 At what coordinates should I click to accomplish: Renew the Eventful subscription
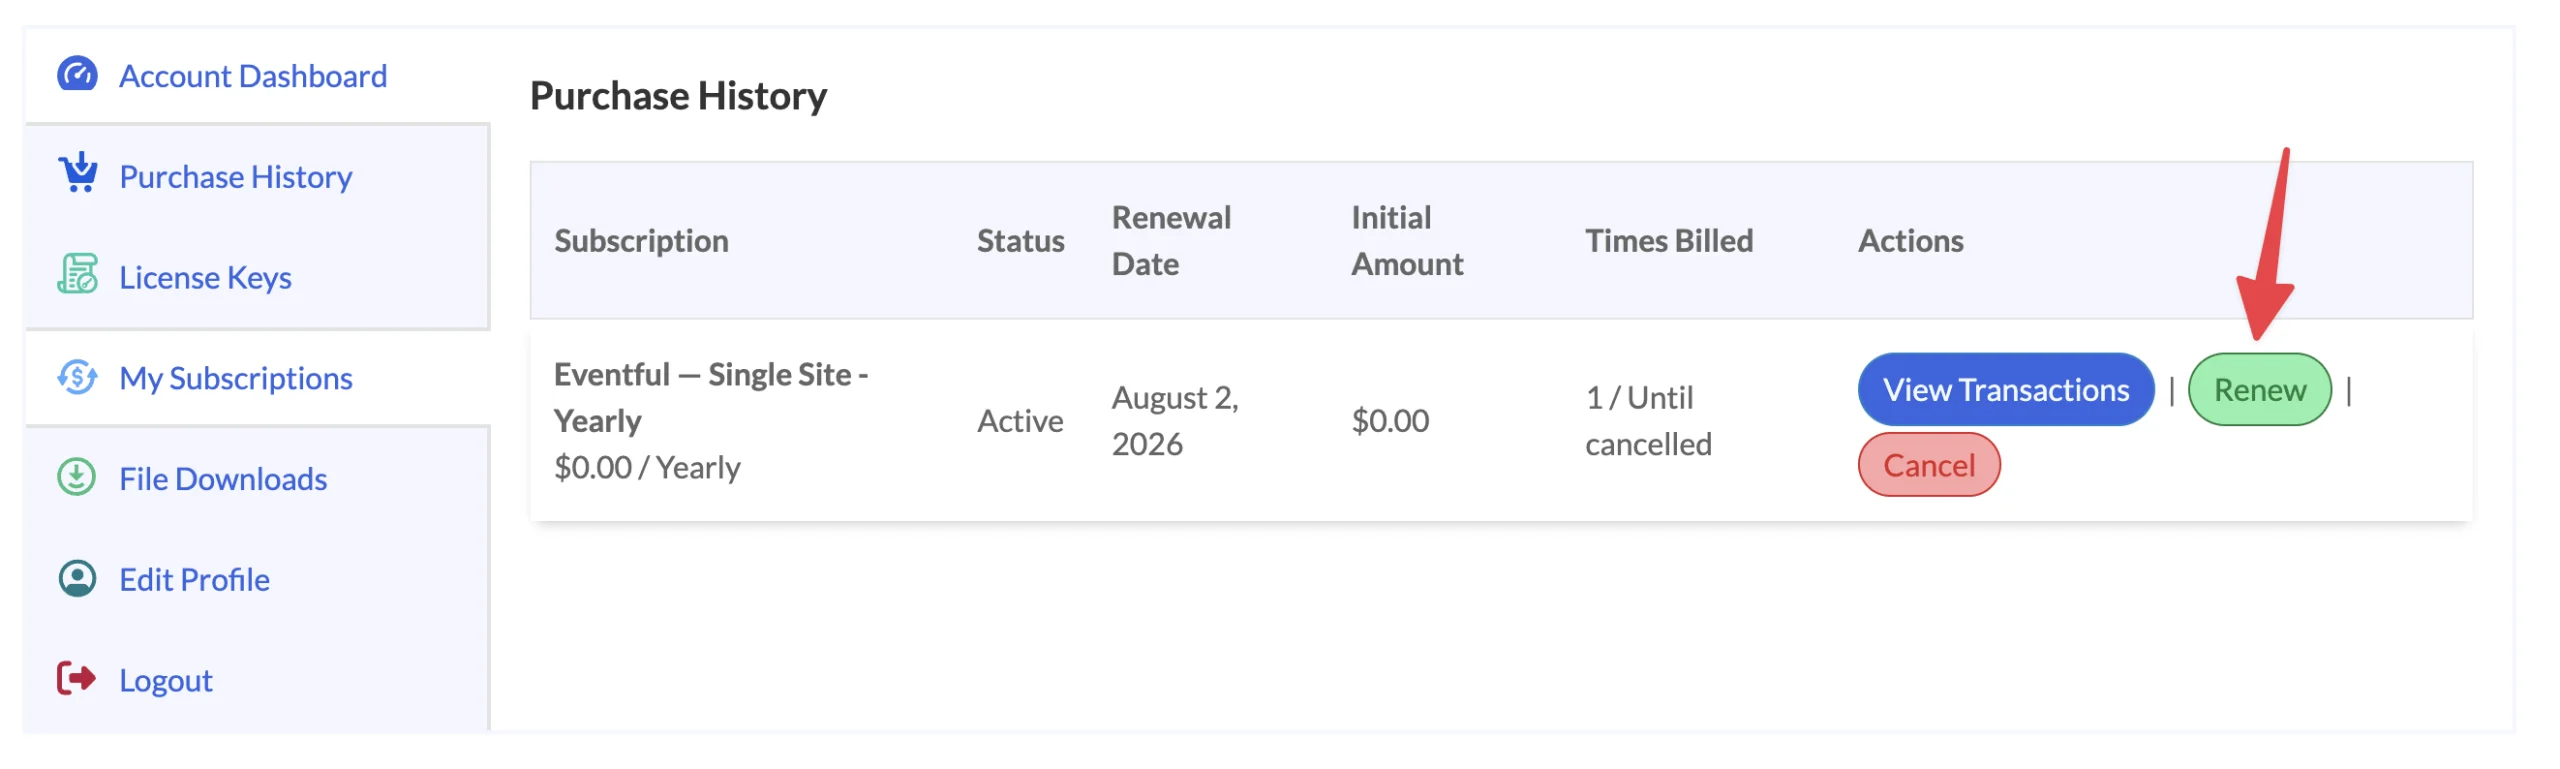[2259, 389]
